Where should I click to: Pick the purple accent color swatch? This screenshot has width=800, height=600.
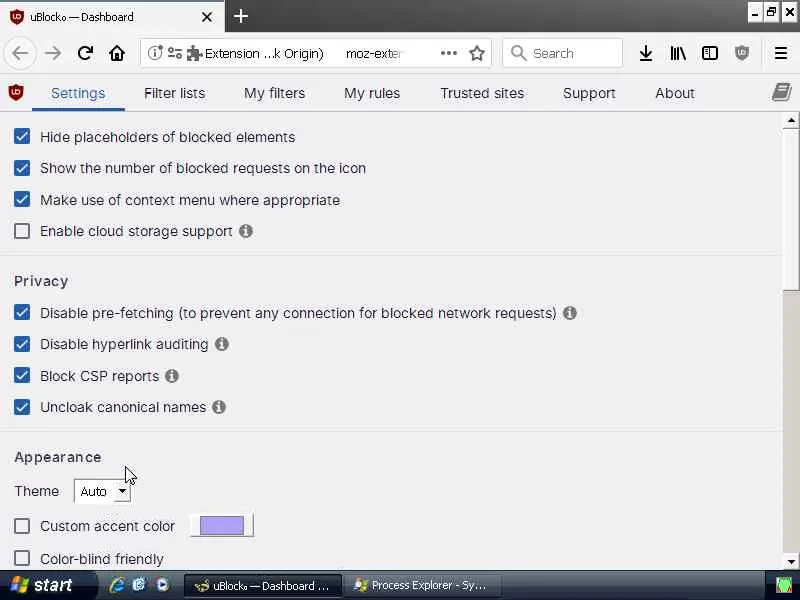pos(221,526)
